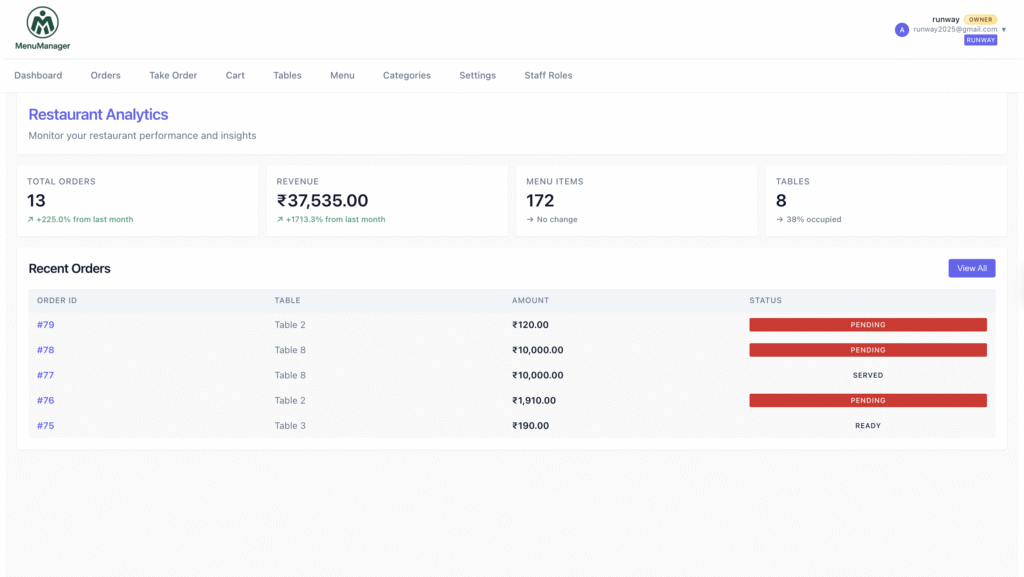Image resolution: width=1024 pixels, height=577 pixels.
Task: Open order #79 link
Action: click(x=46, y=324)
